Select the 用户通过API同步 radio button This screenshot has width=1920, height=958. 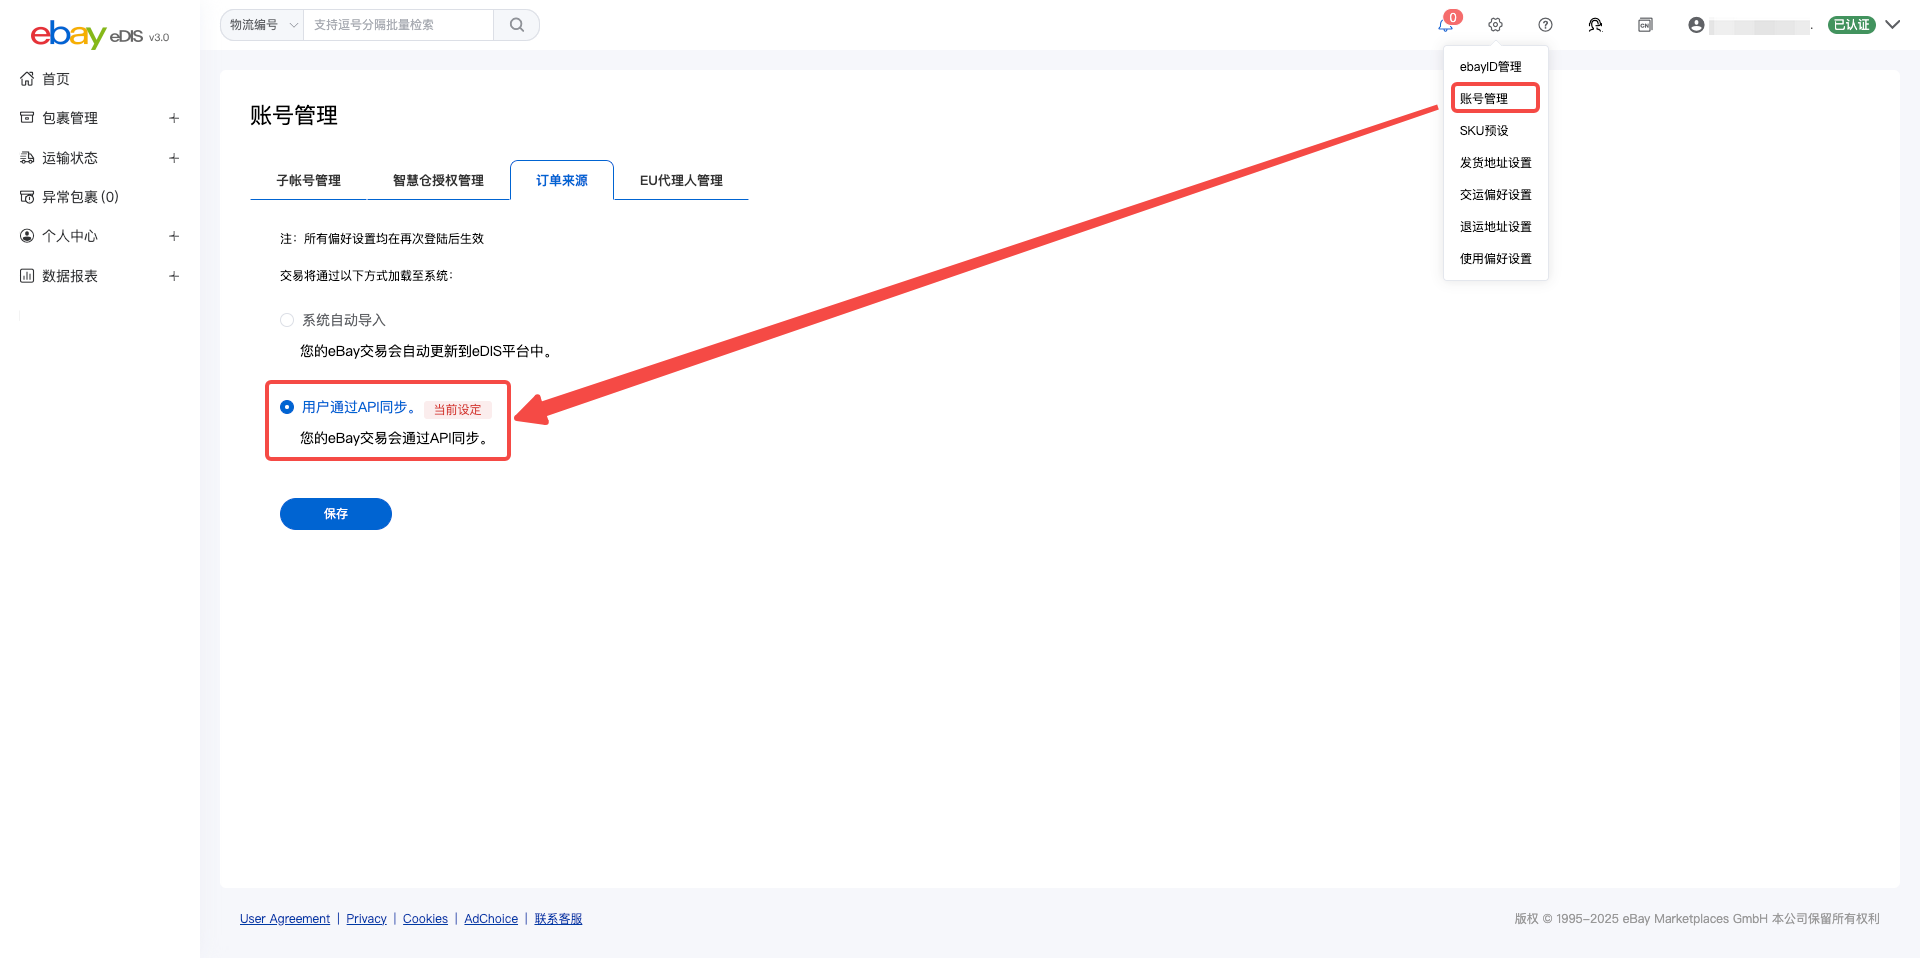287,407
